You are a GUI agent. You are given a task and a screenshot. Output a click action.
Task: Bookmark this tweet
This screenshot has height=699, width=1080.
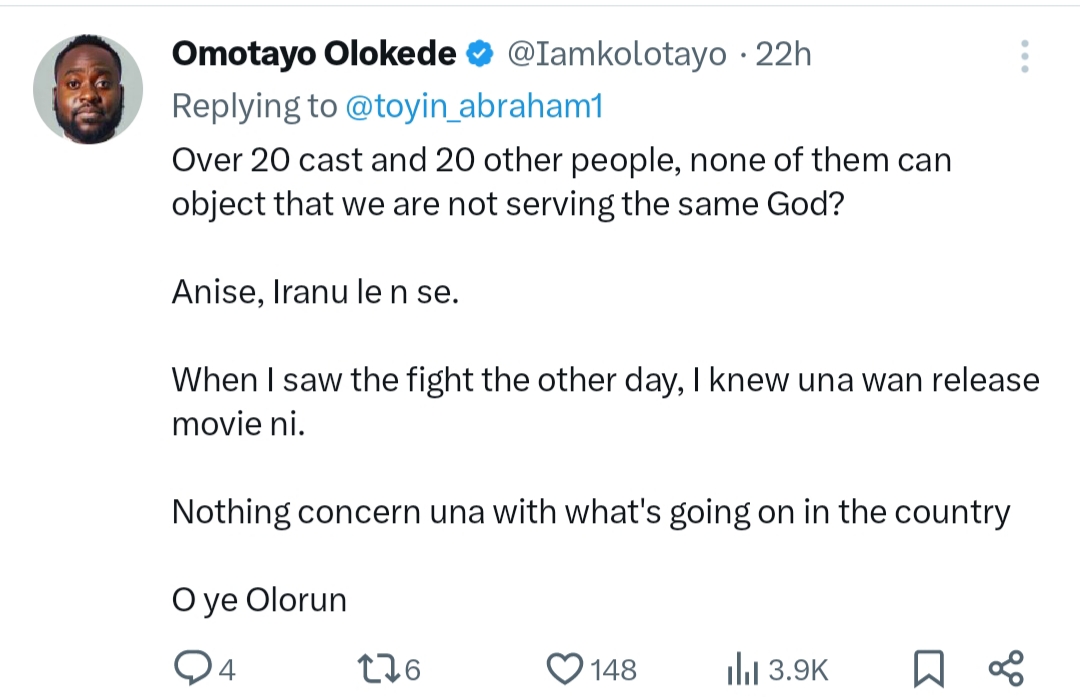coord(929,668)
